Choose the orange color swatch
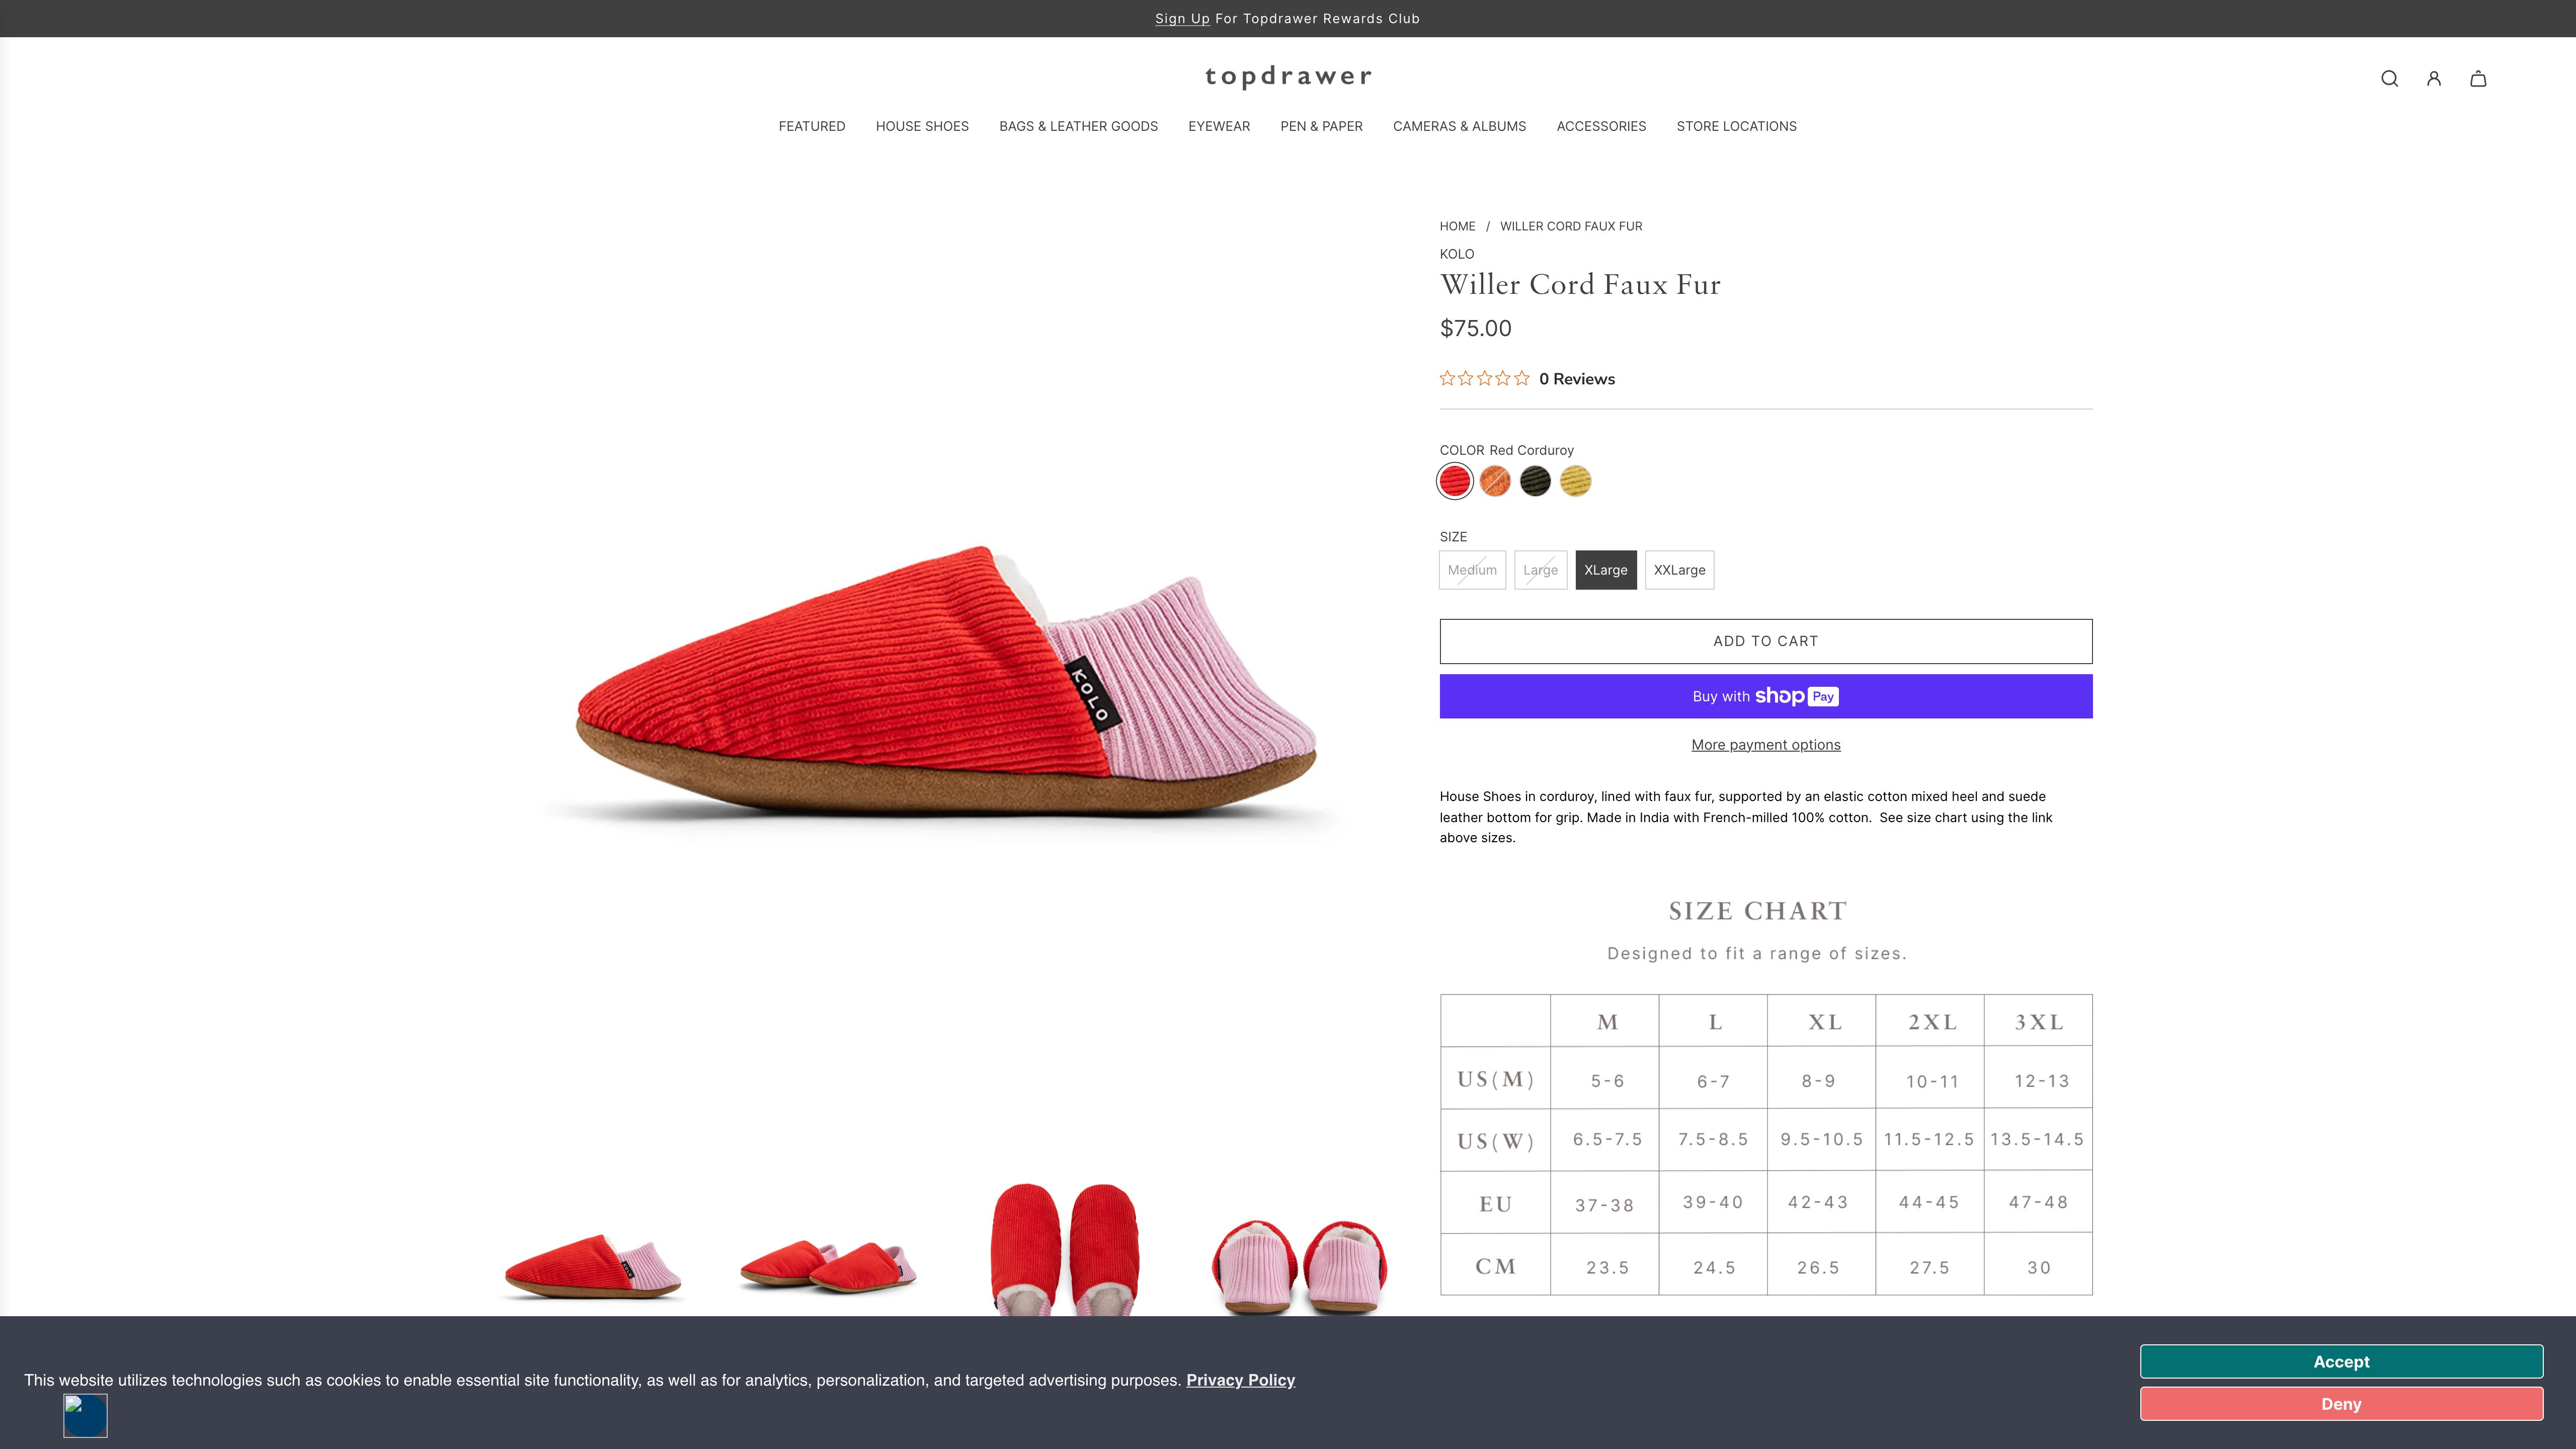 (1495, 481)
